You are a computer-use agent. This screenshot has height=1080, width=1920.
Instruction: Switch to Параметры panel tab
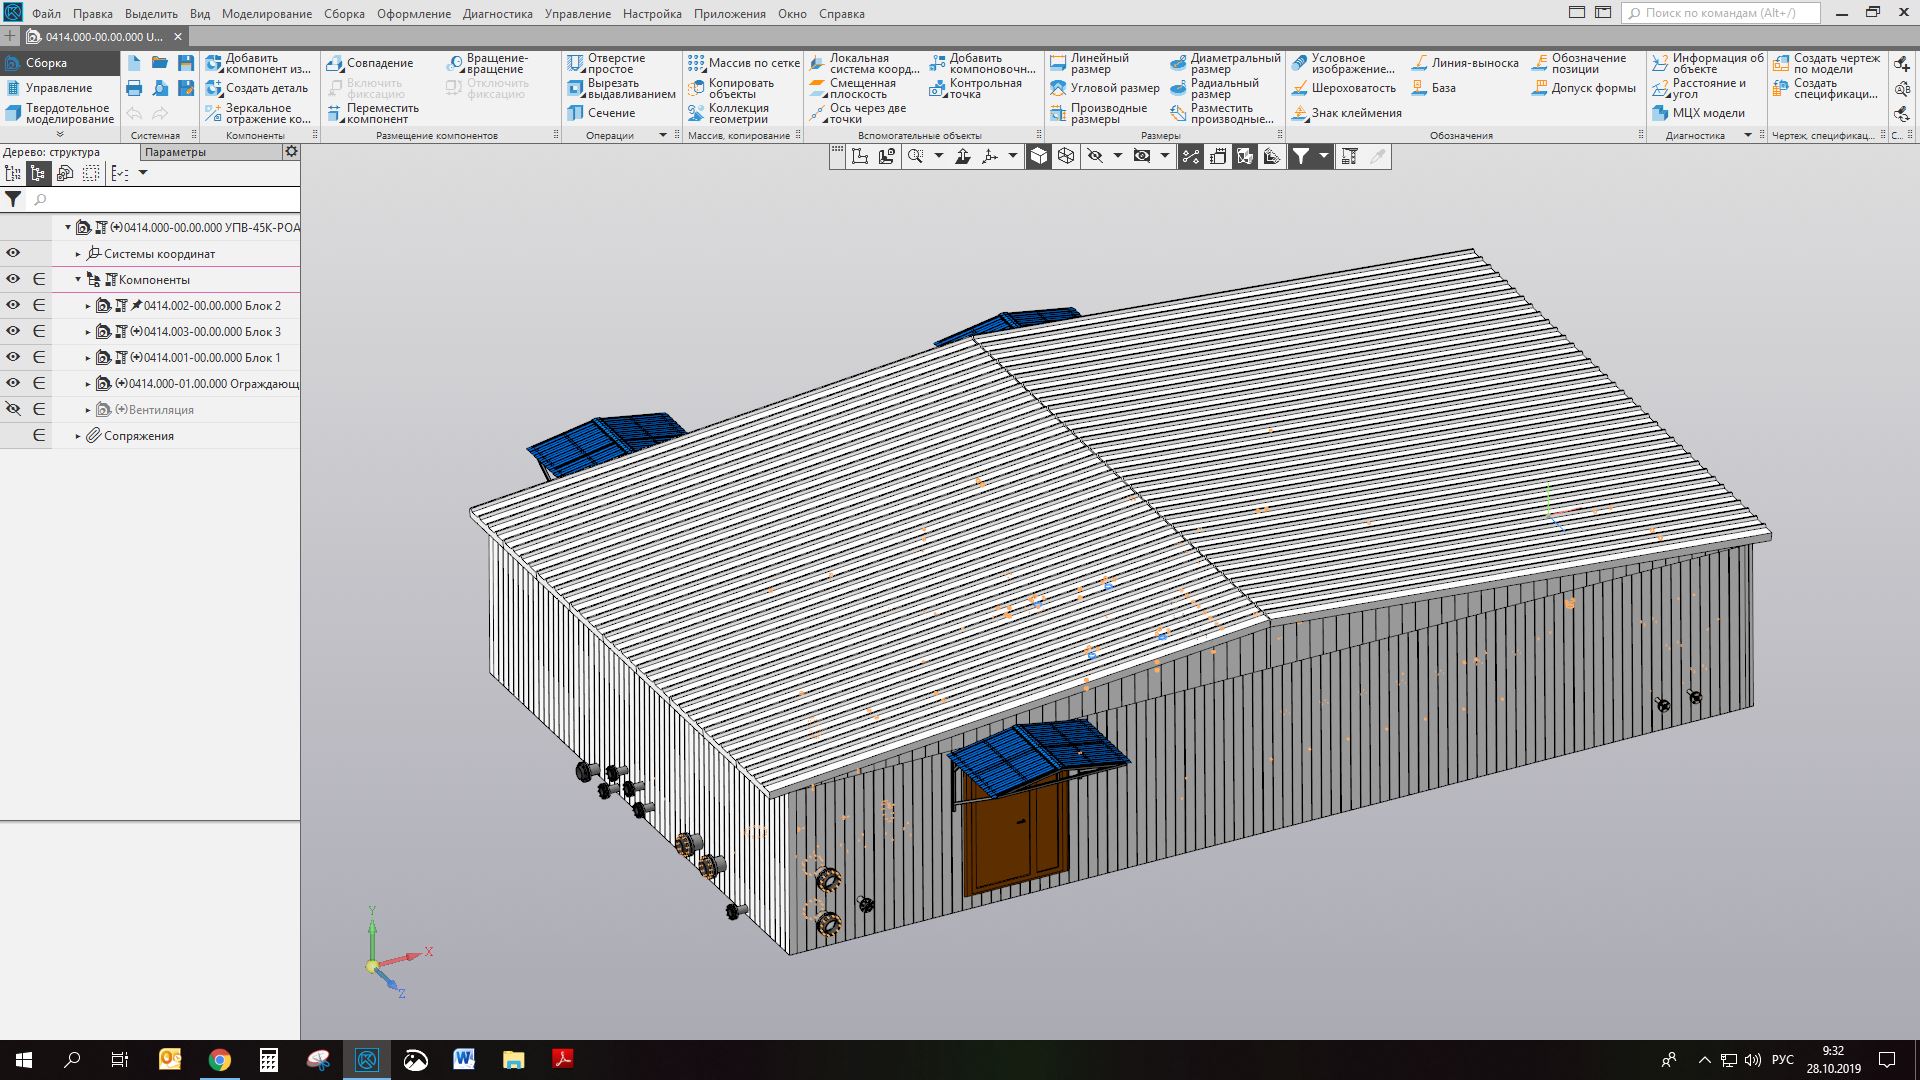[x=175, y=152]
